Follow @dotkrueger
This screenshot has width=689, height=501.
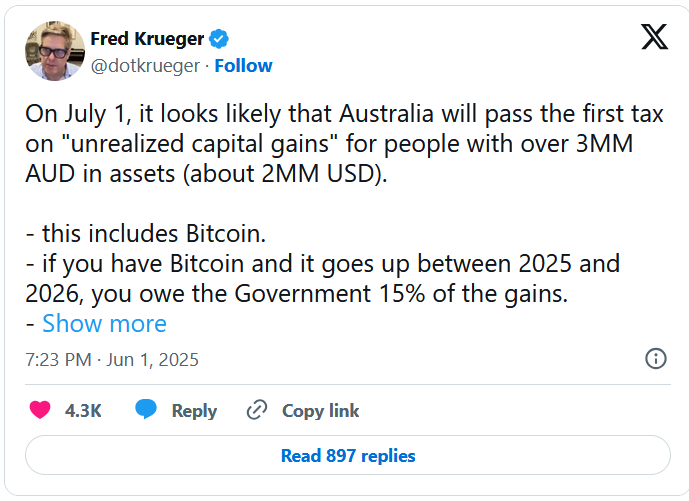243,66
